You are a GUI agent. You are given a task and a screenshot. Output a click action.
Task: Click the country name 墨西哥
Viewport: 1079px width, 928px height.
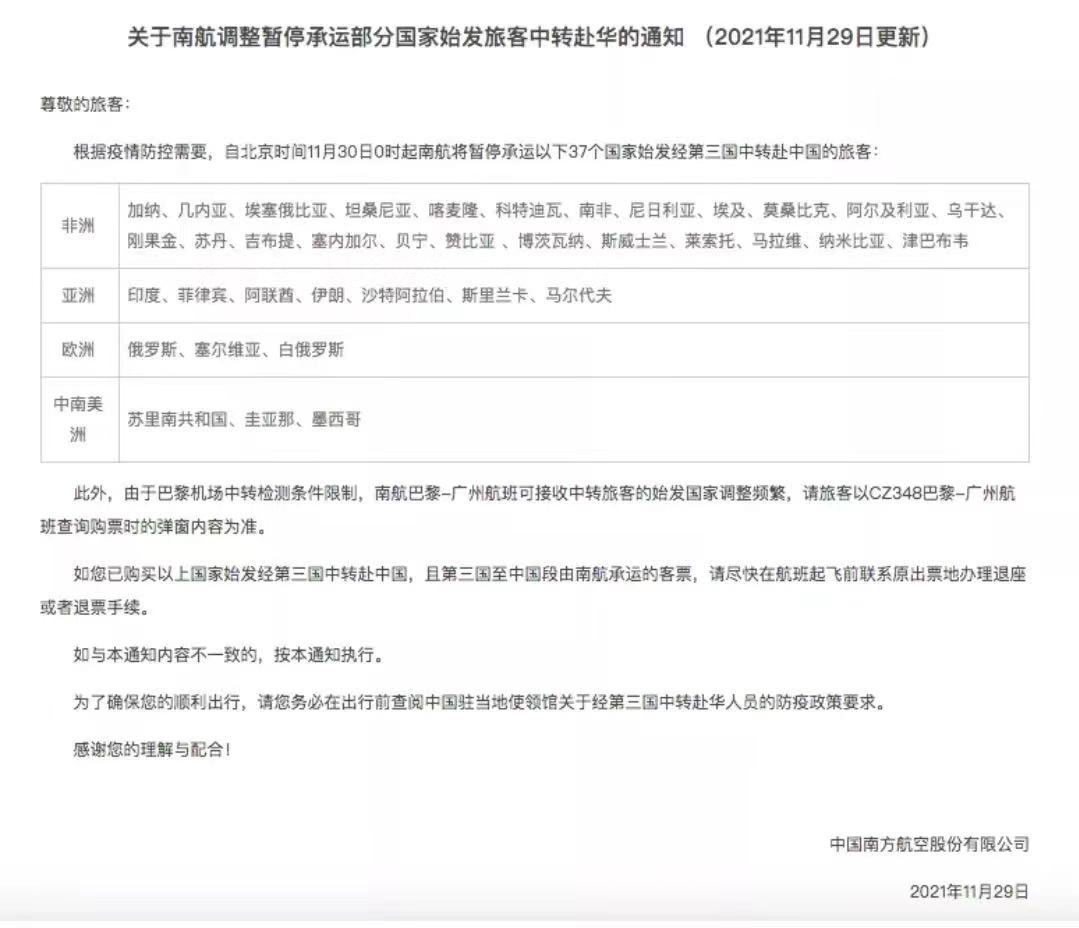336,419
